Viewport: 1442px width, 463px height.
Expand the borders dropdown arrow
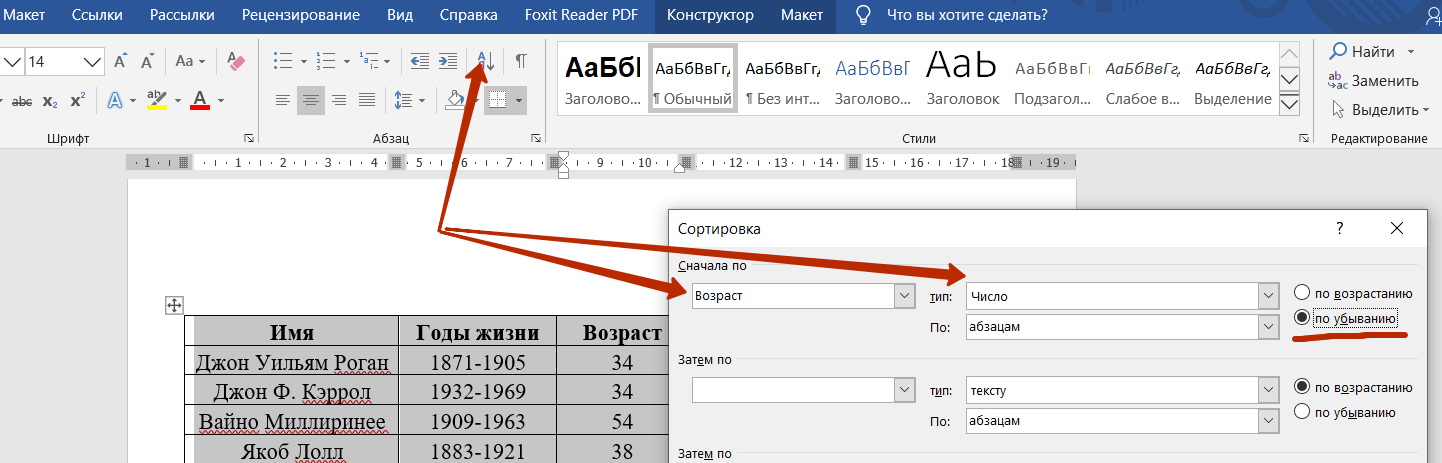coord(519,100)
